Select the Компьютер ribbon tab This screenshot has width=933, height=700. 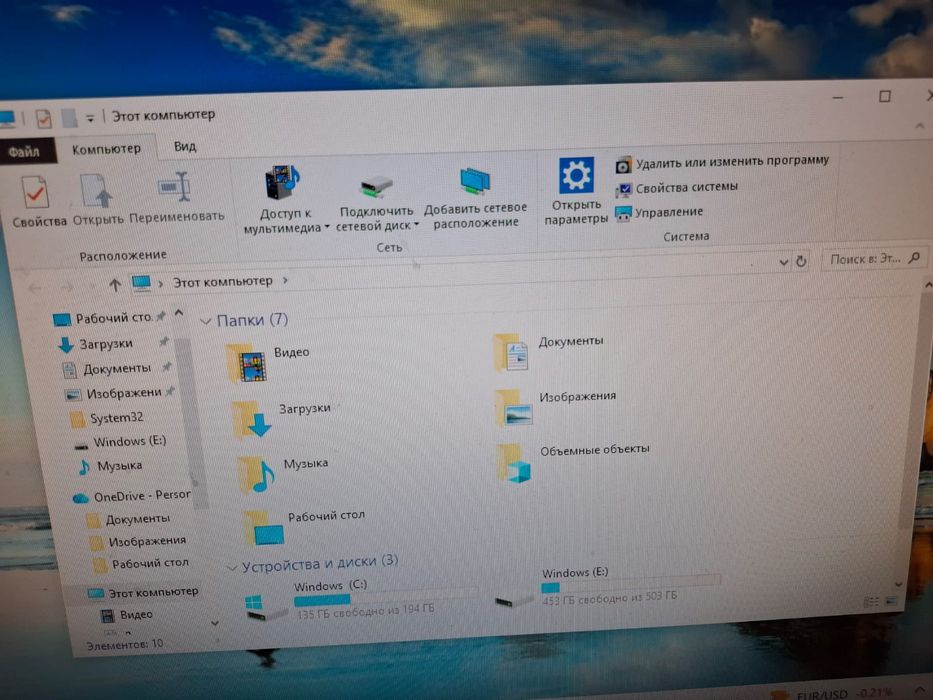coord(107,148)
